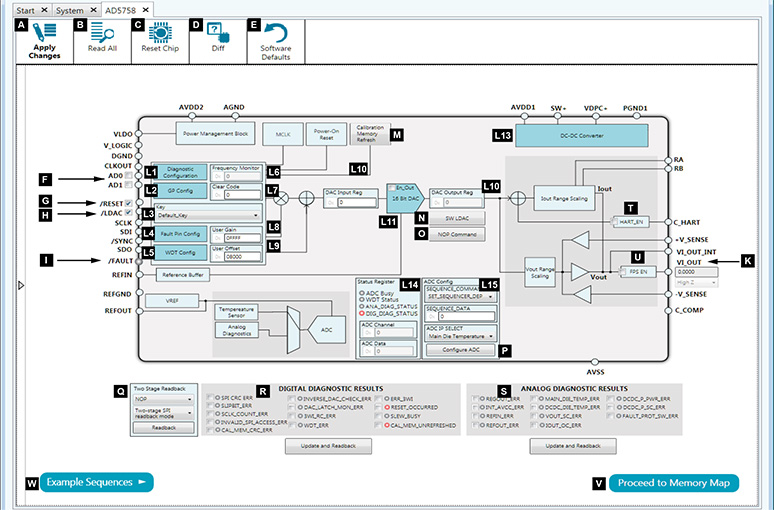This screenshot has height=510, width=774.
Task: Toggle the FPS EN checkbox
Action: click(x=623, y=272)
